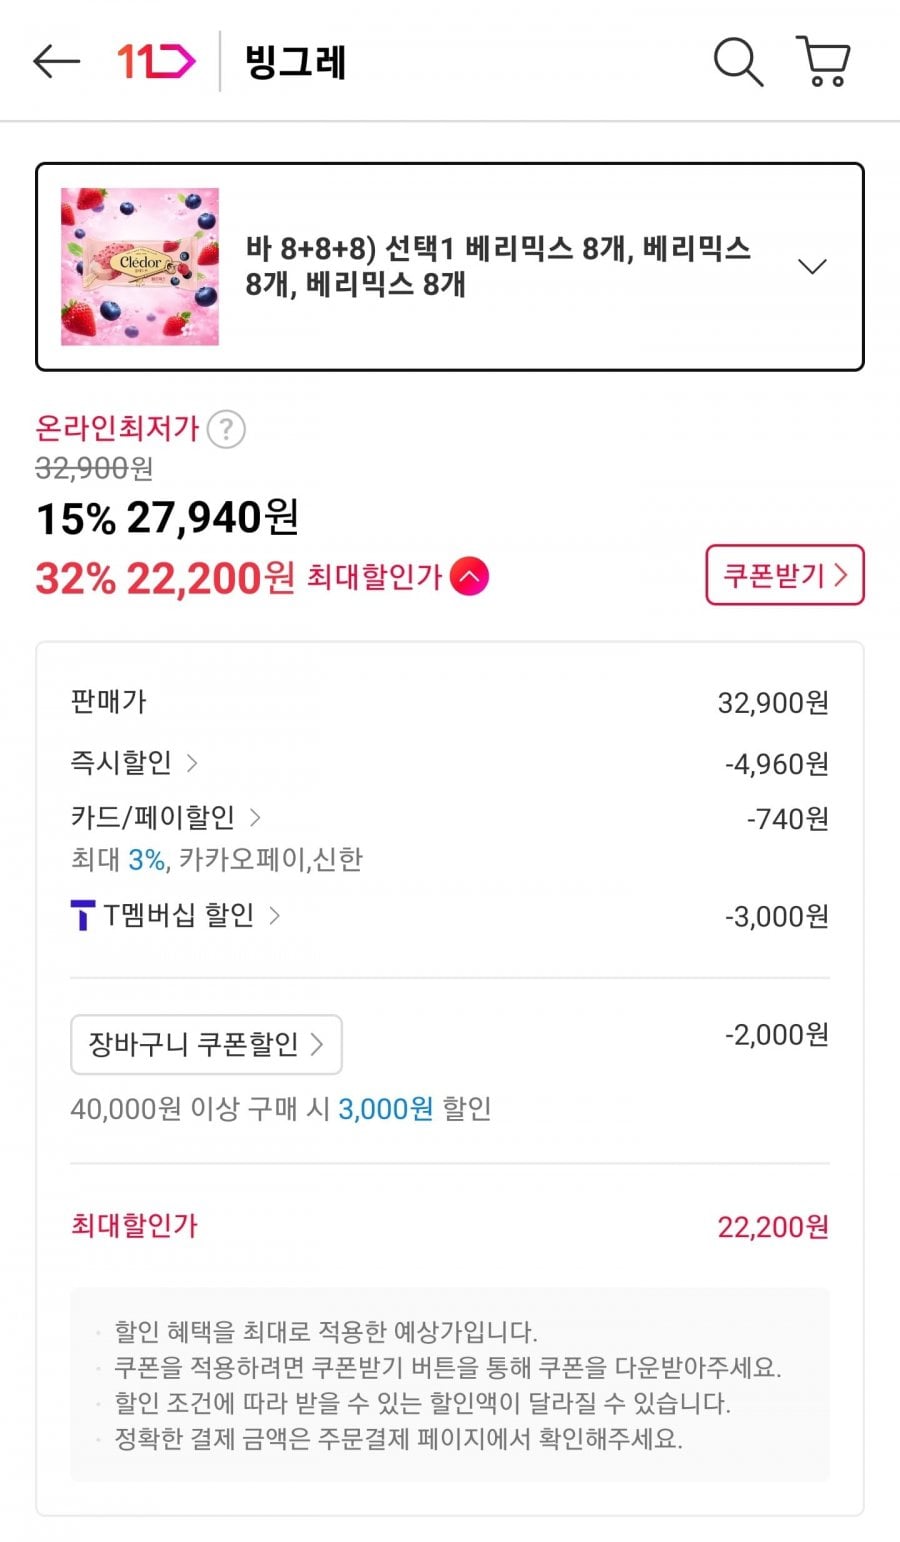900x1542 pixels.
Task: Click the 32% 22,200원 max discount price
Action: pos(165,578)
